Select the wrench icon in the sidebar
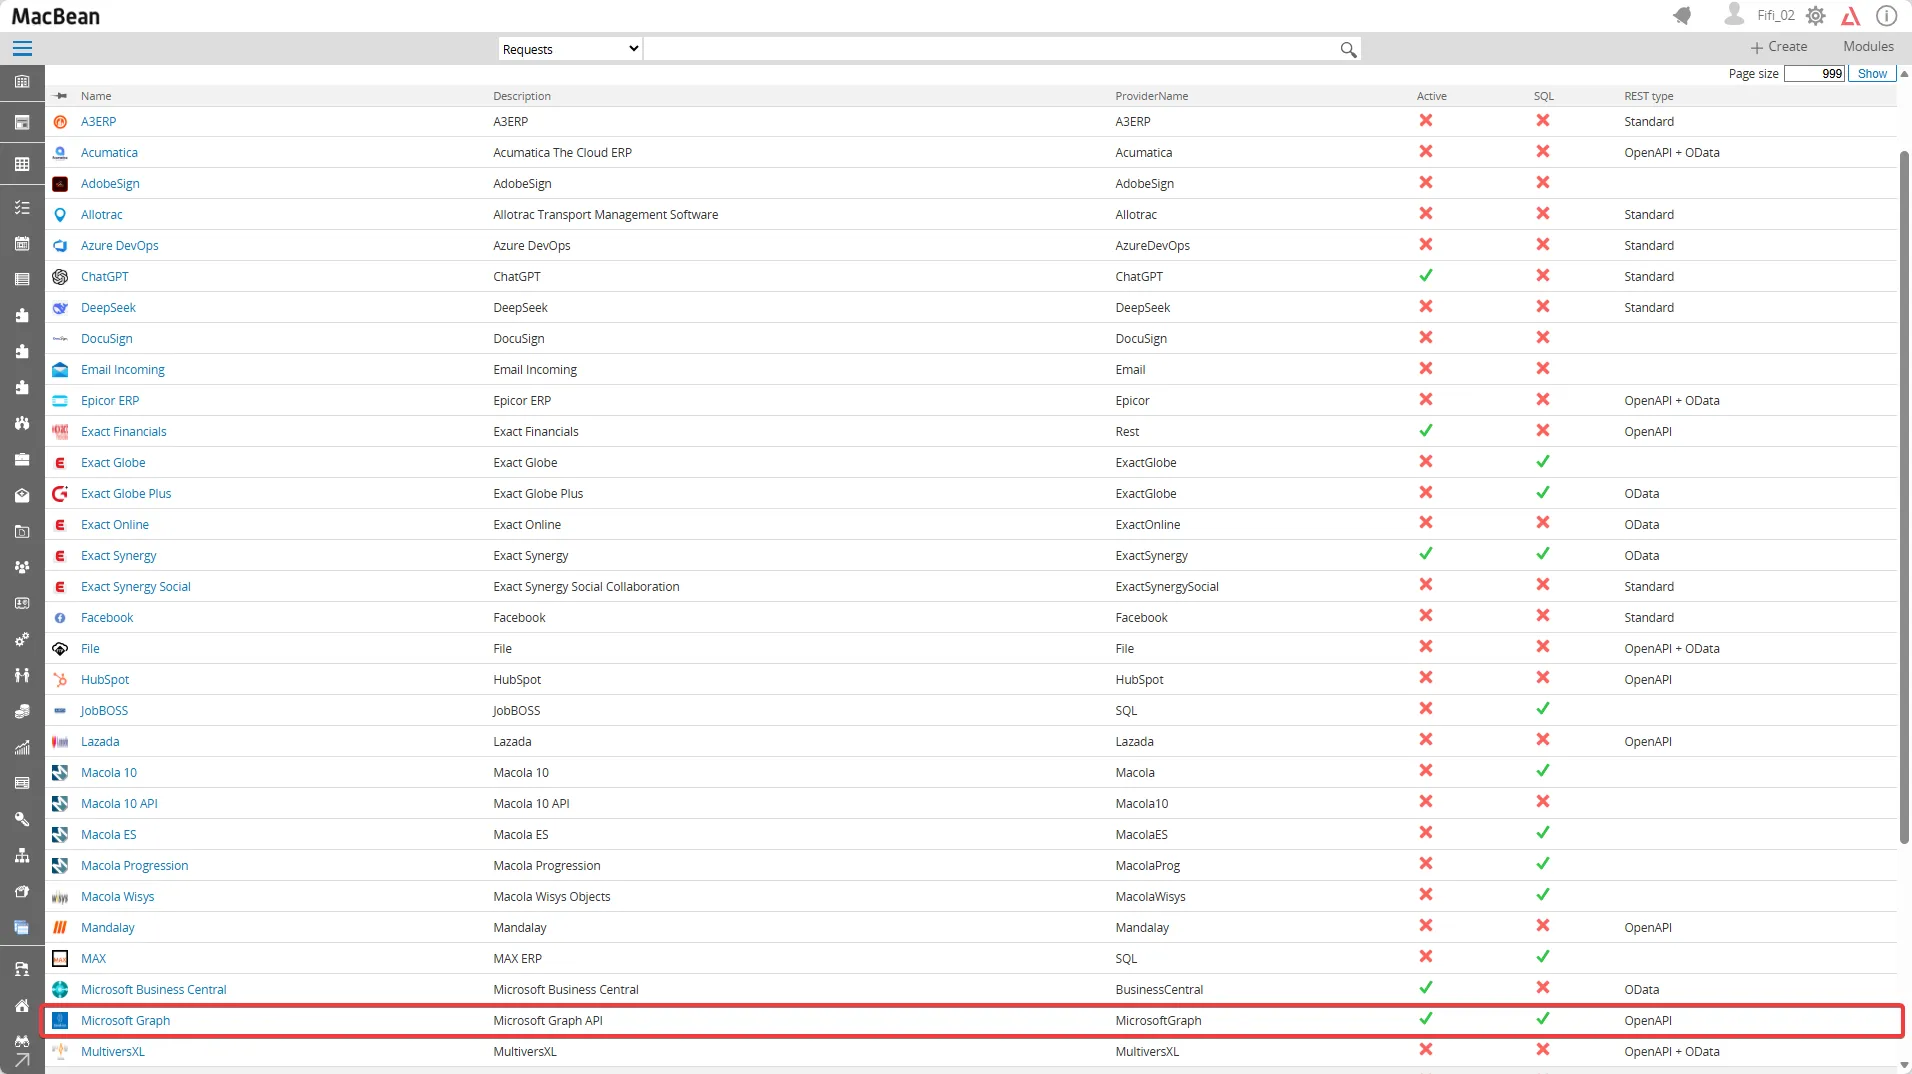The image size is (1912, 1074). [22, 819]
